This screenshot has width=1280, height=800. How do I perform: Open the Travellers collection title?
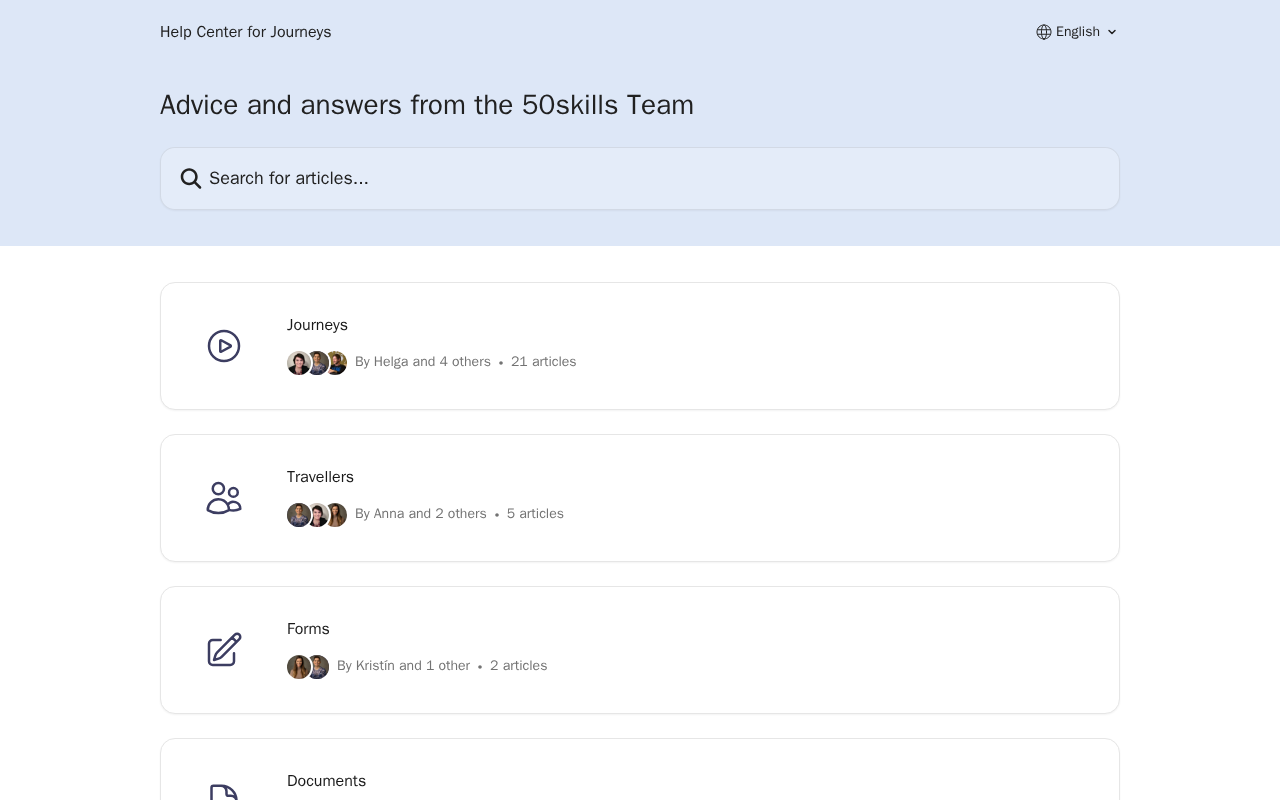point(320,477)
